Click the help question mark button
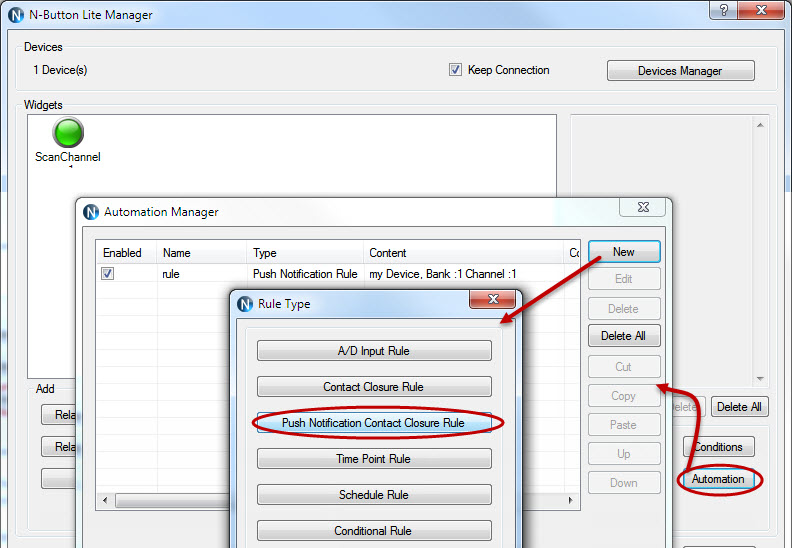 pos(723,10)
